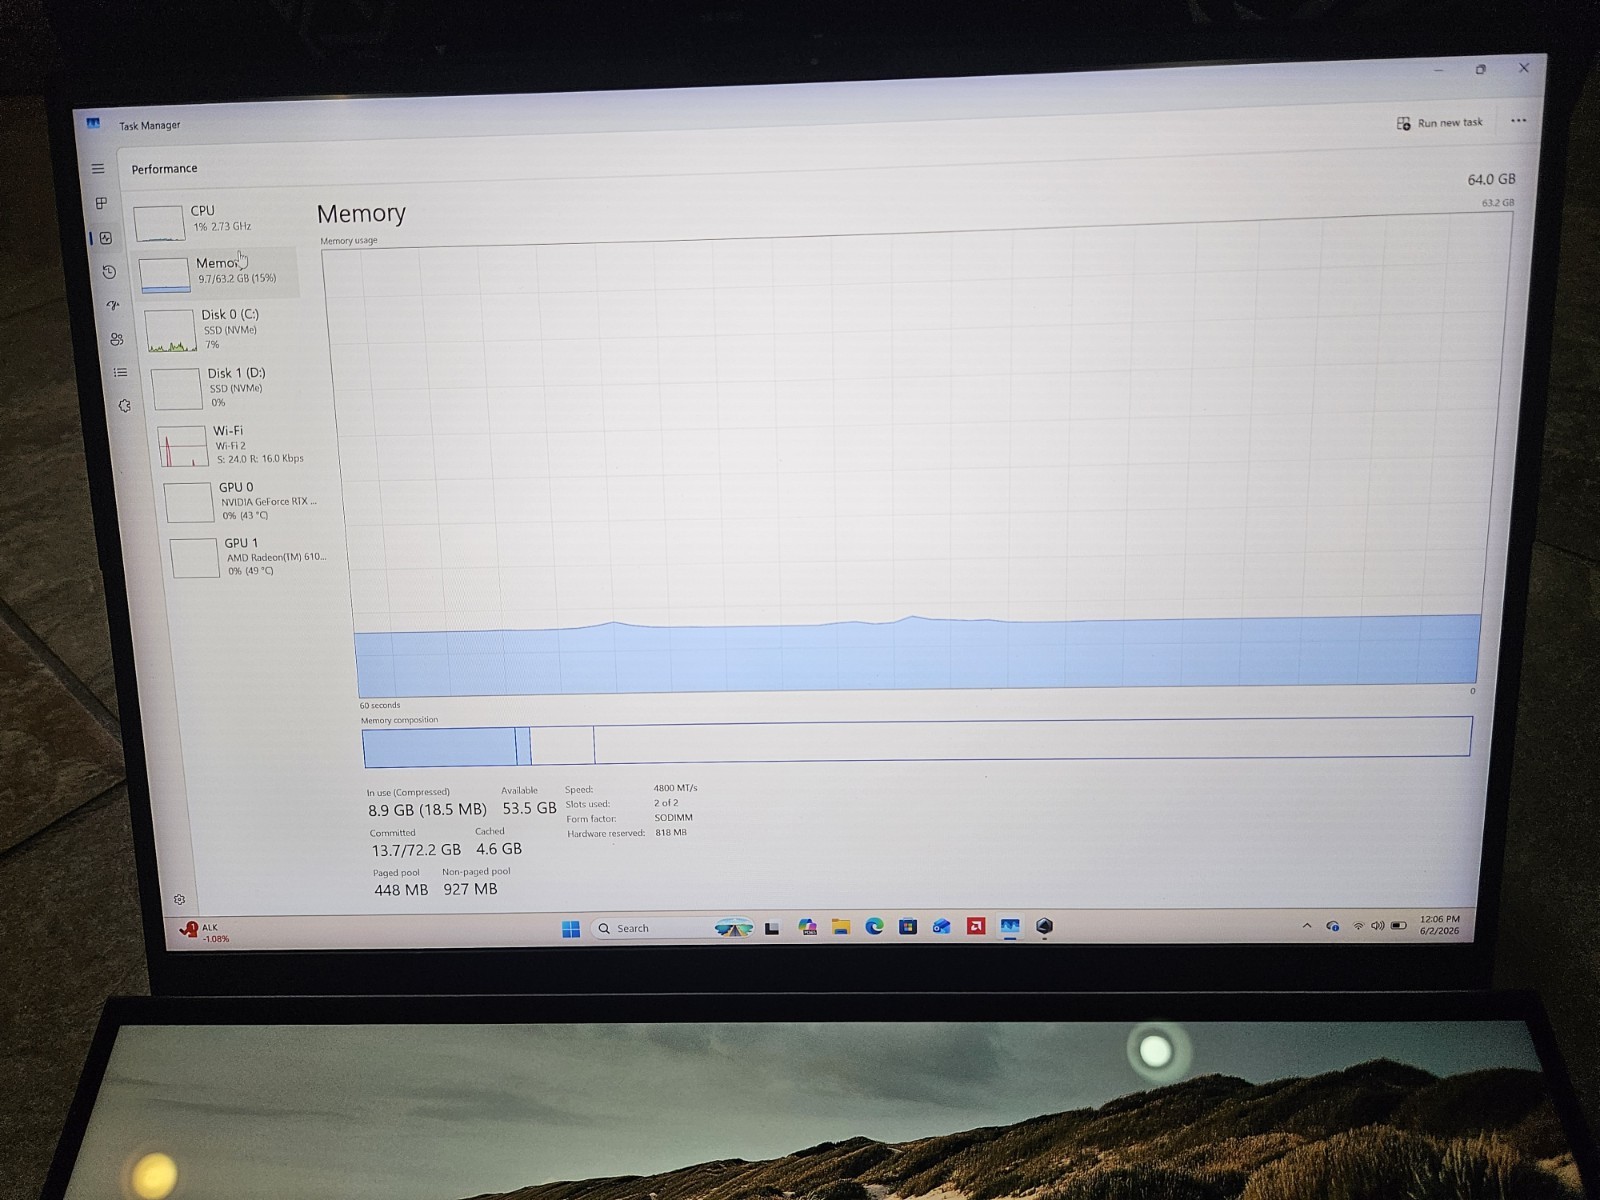Open the Users page icon

coord(117,339)
